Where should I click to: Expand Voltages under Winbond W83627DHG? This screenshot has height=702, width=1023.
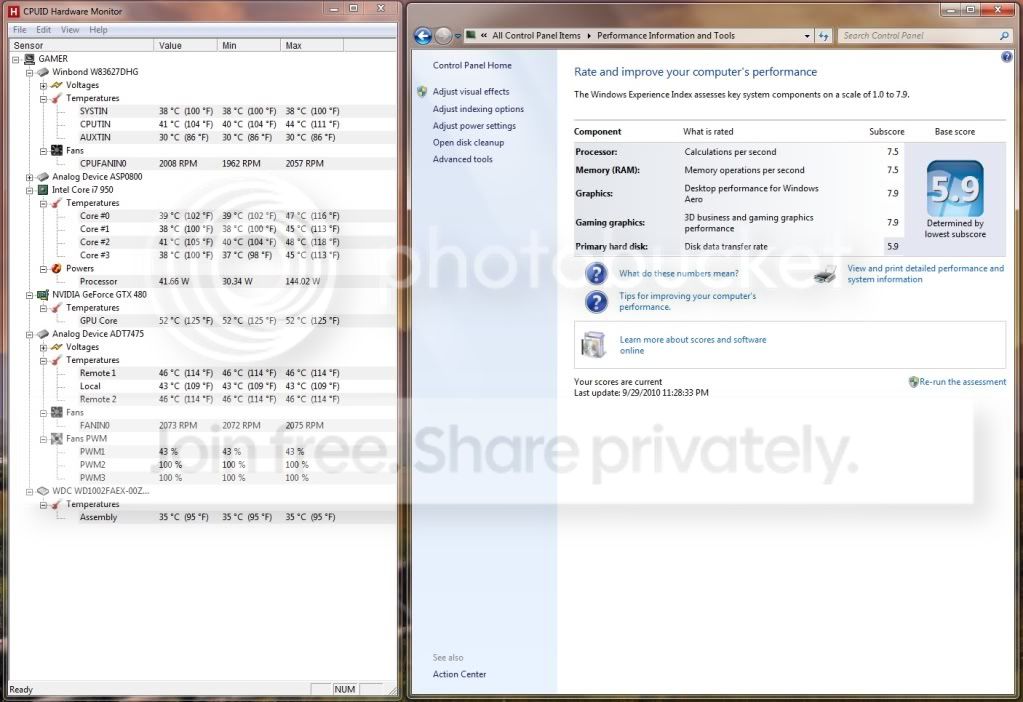pyautogui.click(x=43, y=85)
